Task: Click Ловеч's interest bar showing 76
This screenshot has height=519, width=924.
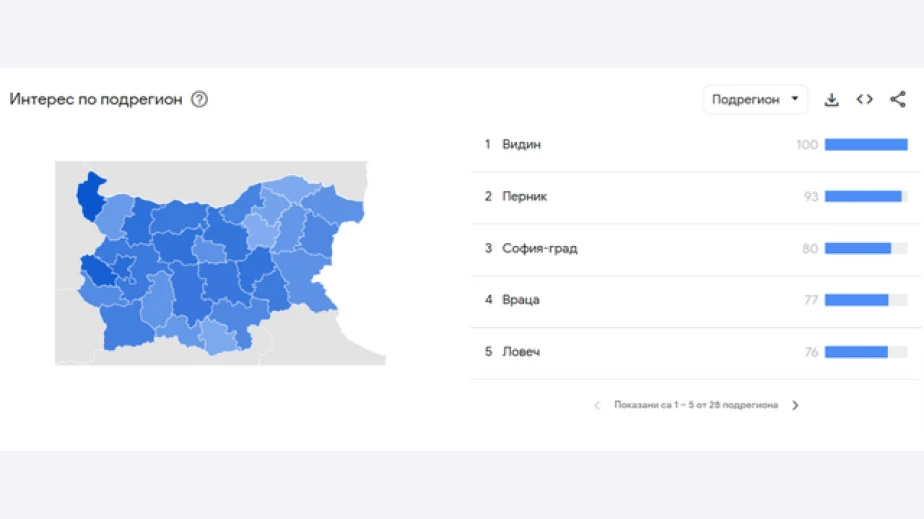Action: [x=857, y=352]
